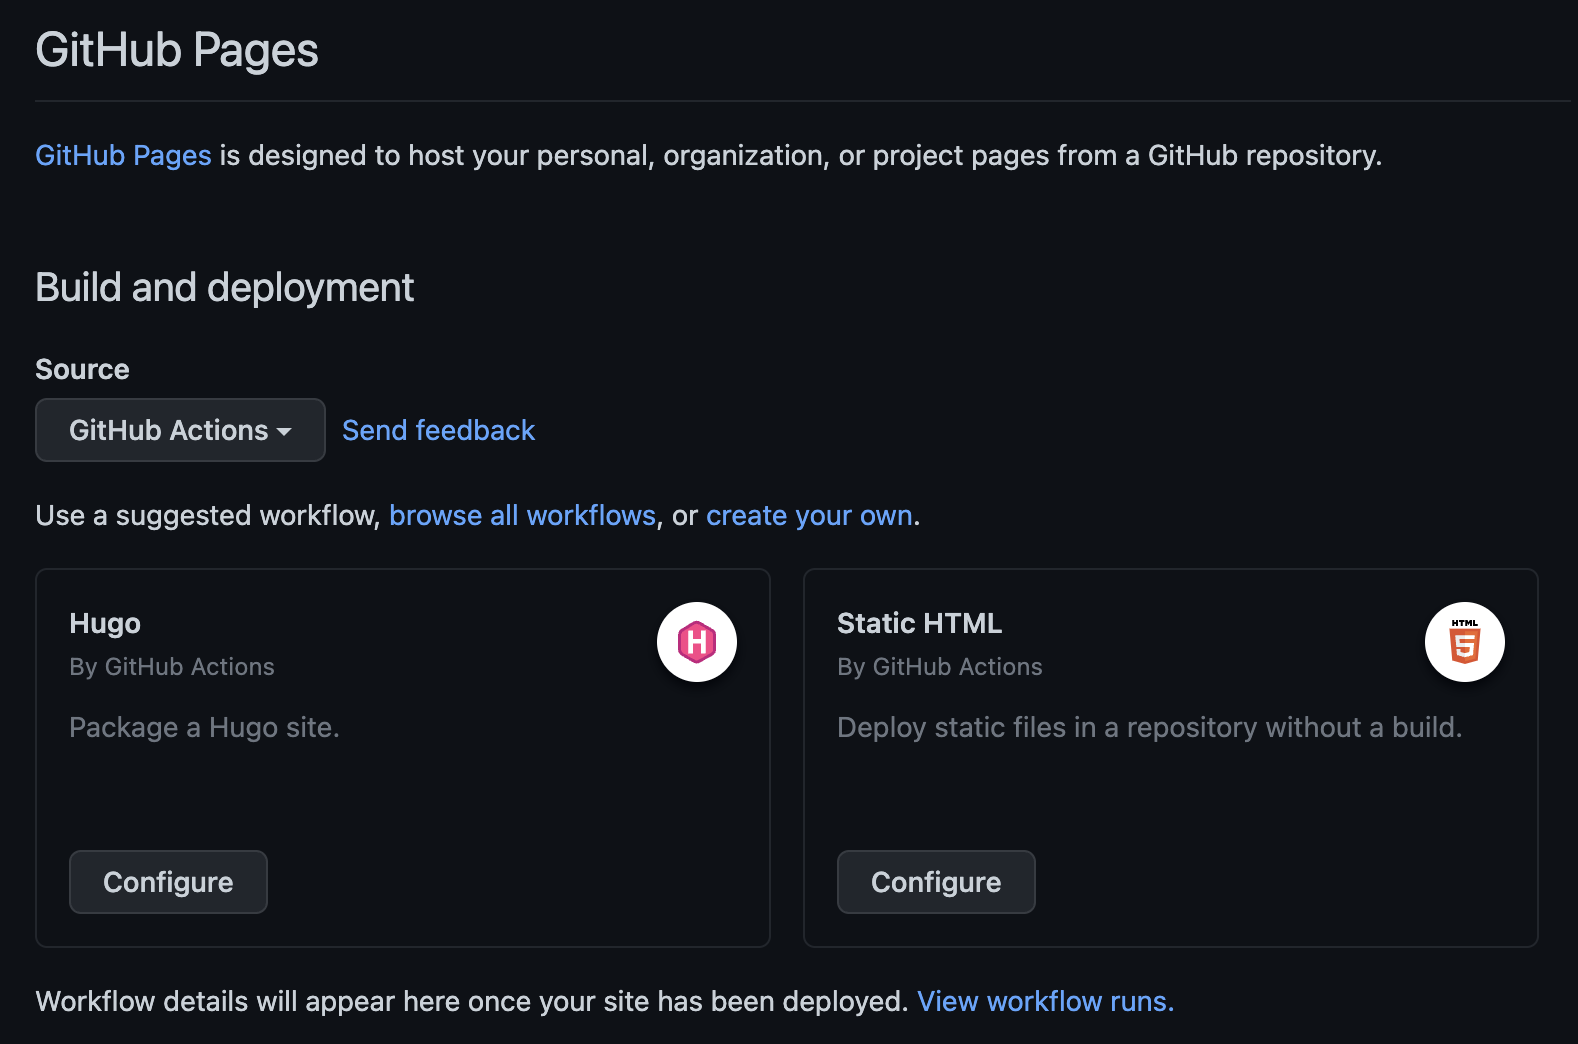The height and width of the screenshot is (1044, 1578).
Task: Click 'By GitHub Actions' under Hugo
Action: pos(172,667)
